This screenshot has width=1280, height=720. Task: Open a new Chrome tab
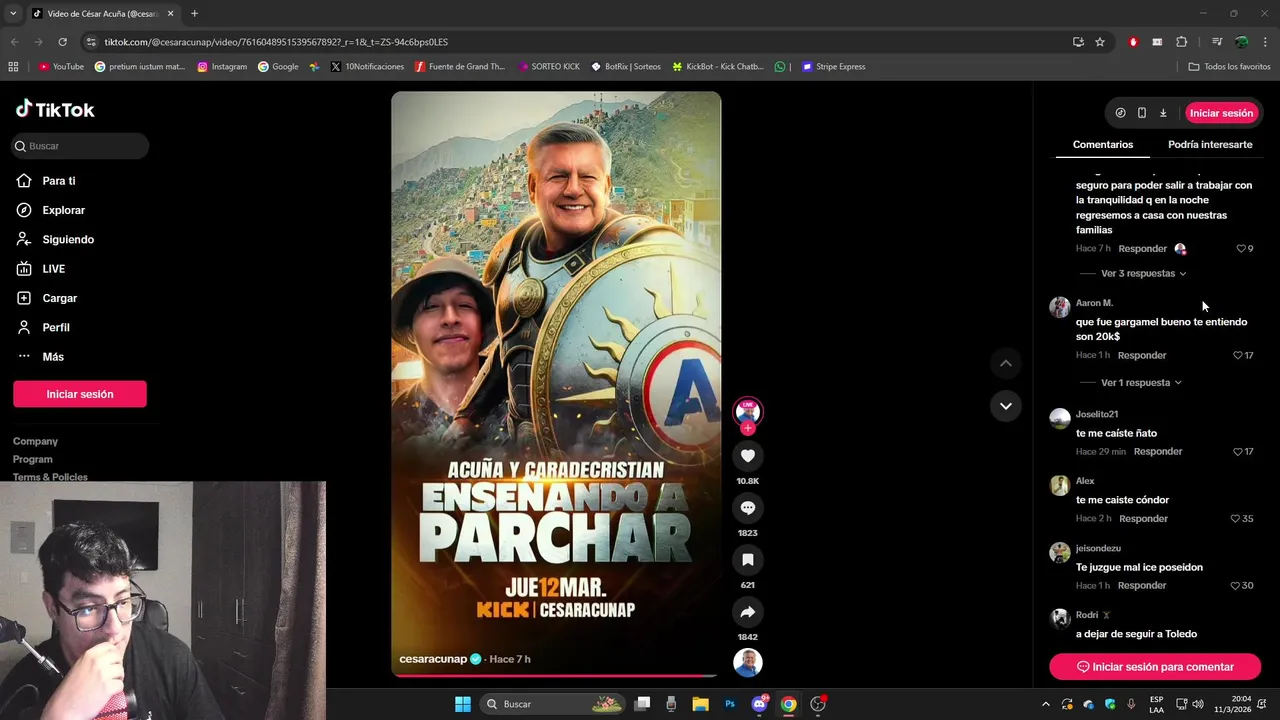194,14
